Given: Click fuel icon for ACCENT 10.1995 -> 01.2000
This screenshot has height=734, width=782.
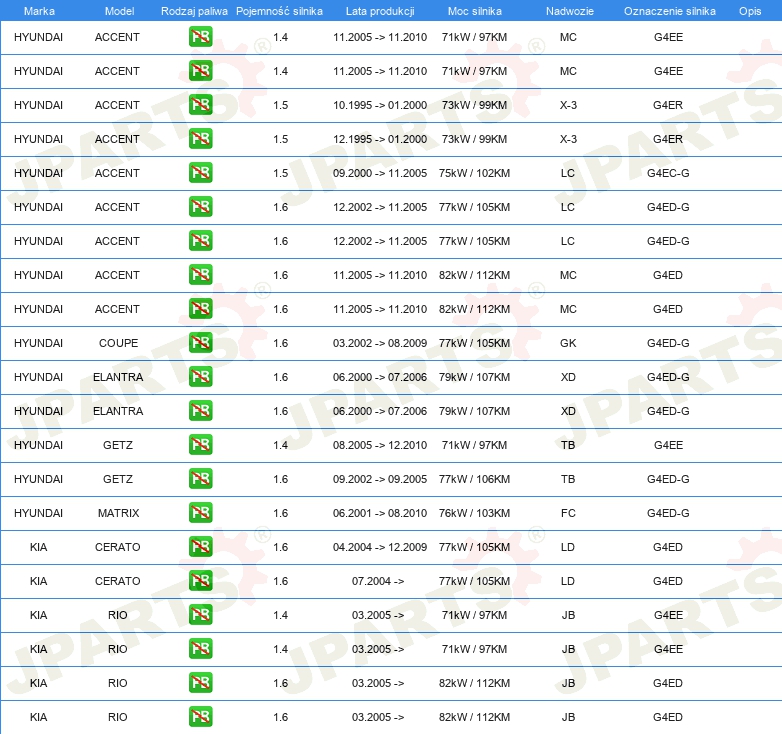Looking at the screenshot, I should pos(200,105).
